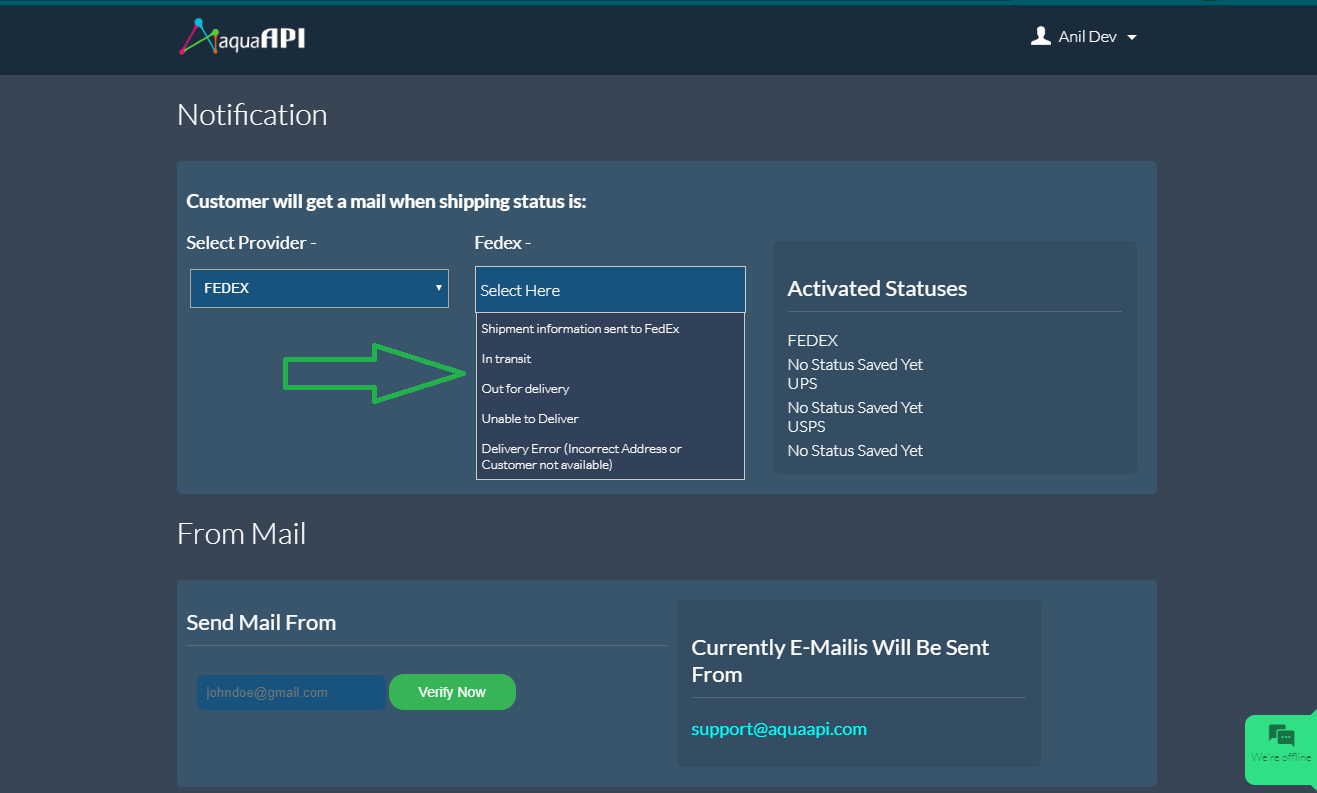Viewport: 1317px width, 793px height.
Task: Click the 'UPS' entry under Activated Statuses
Action: click(x=802, y=384)
